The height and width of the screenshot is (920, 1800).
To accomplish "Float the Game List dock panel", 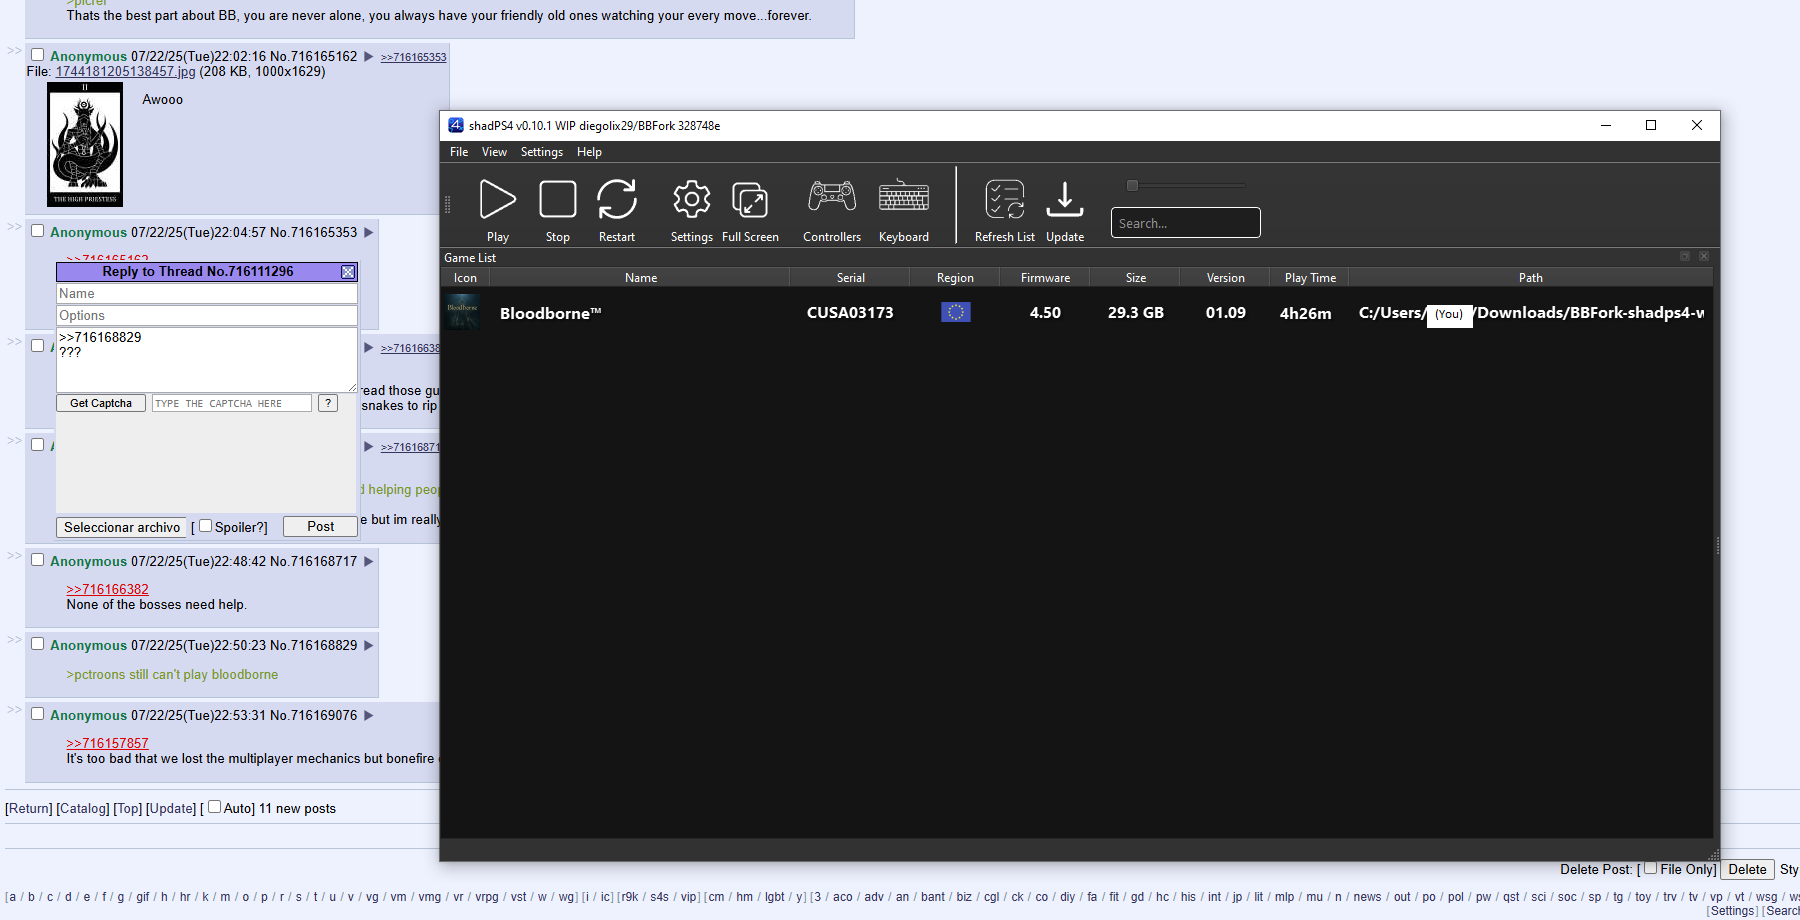I will (1685, 257).
